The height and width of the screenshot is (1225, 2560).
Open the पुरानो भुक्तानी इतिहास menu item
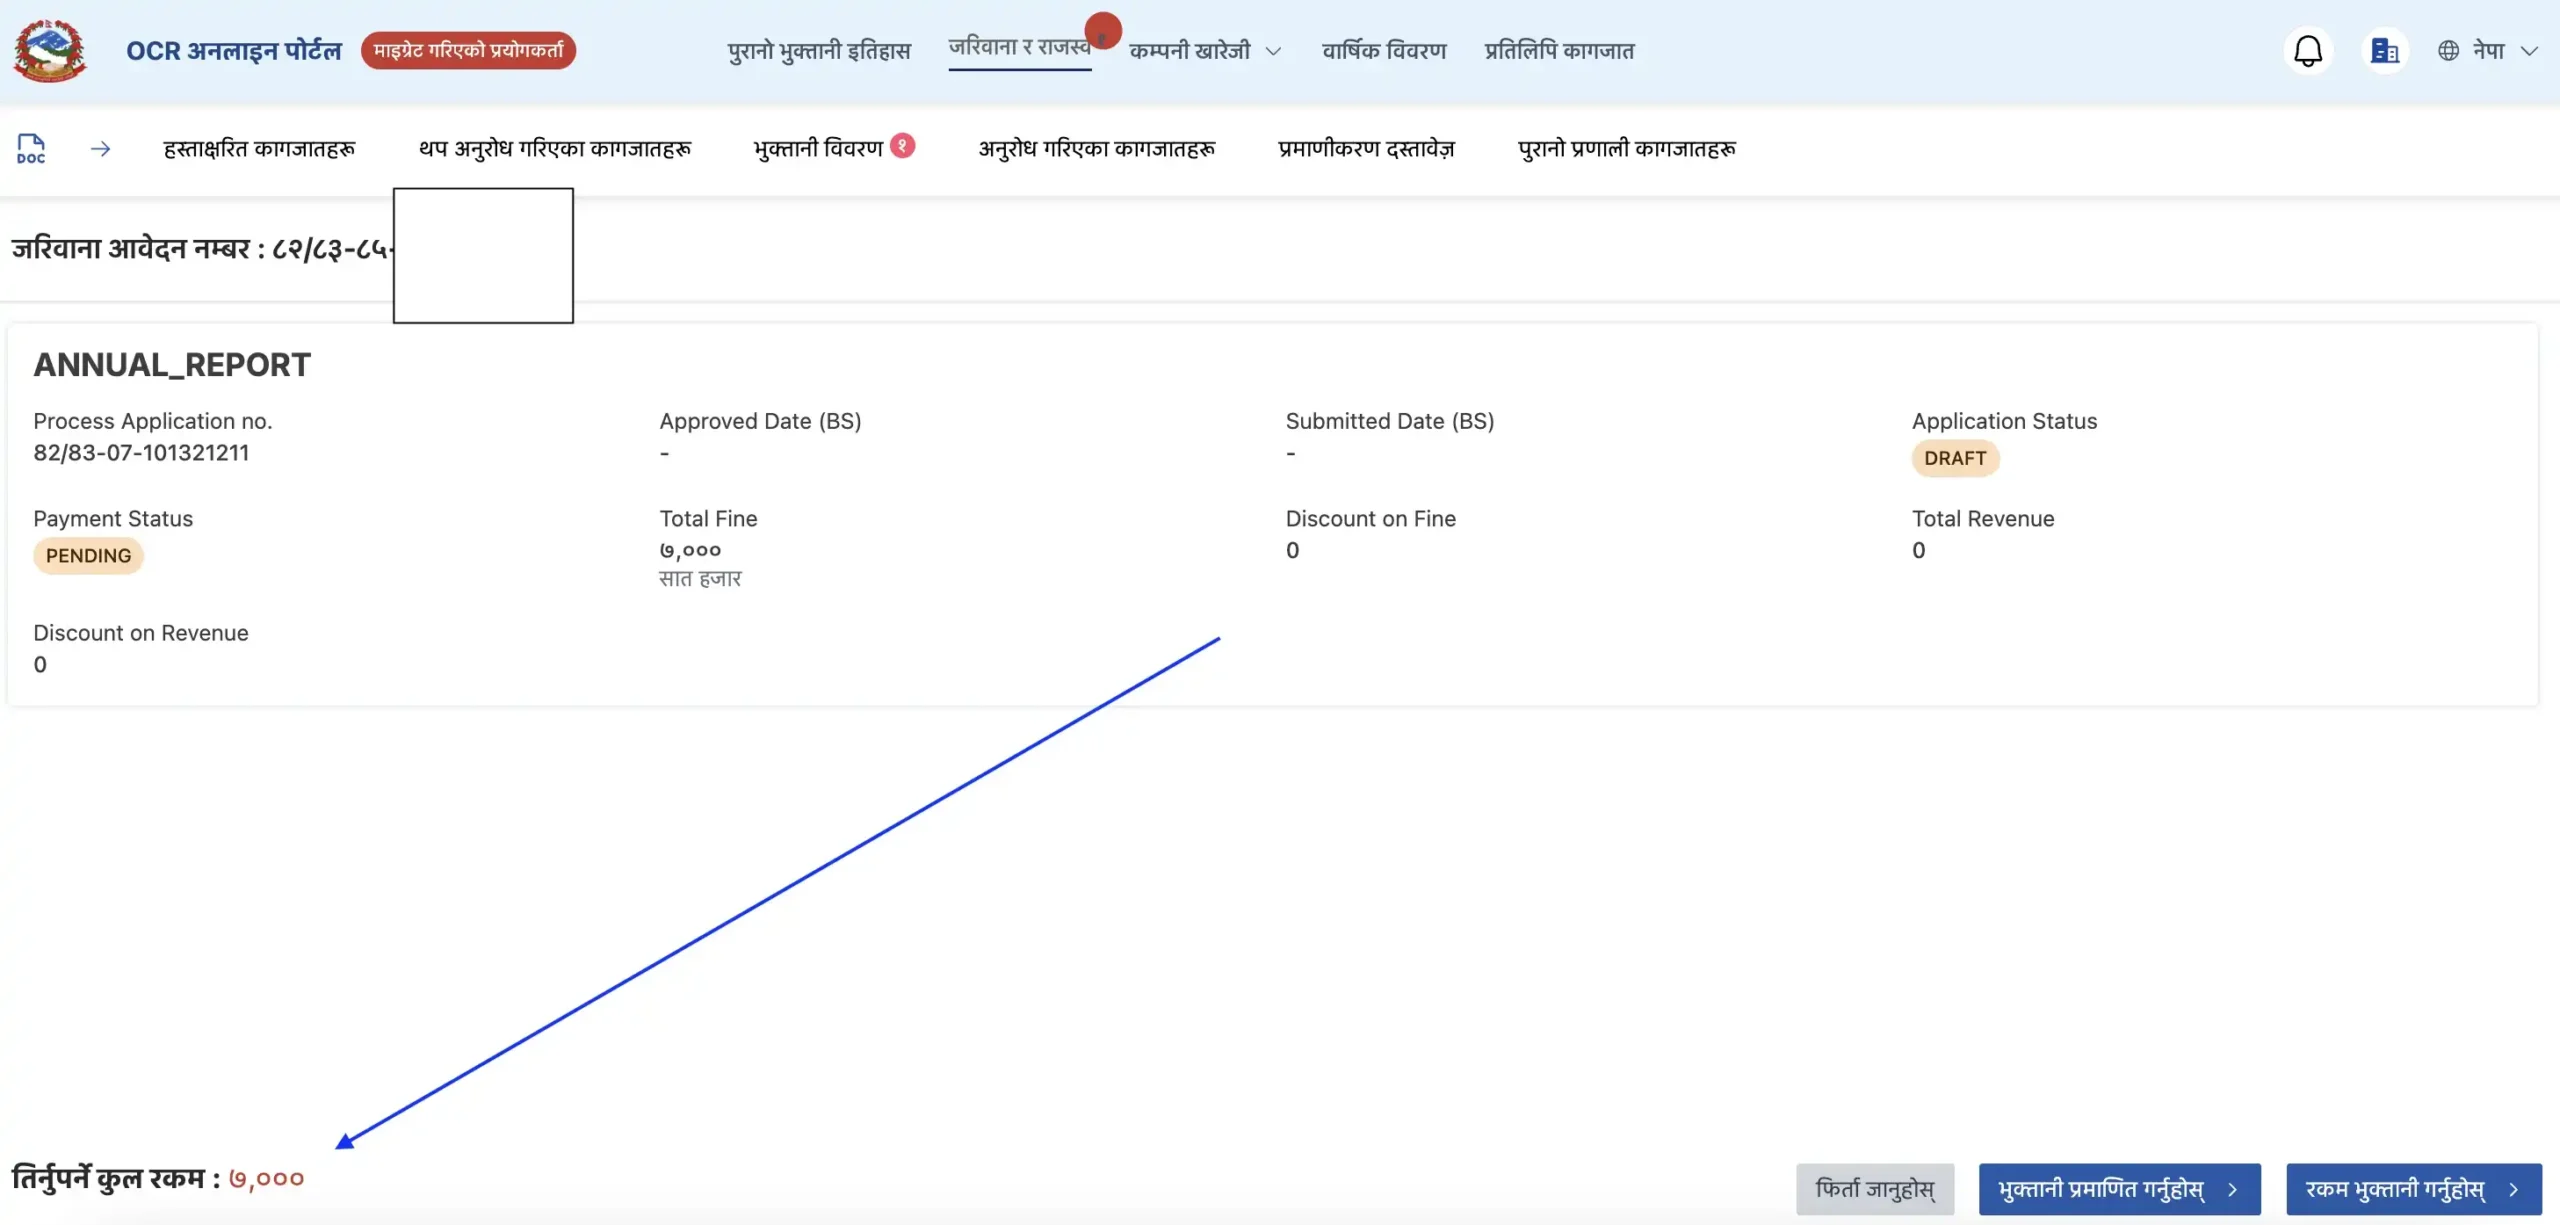click(818, 50)
